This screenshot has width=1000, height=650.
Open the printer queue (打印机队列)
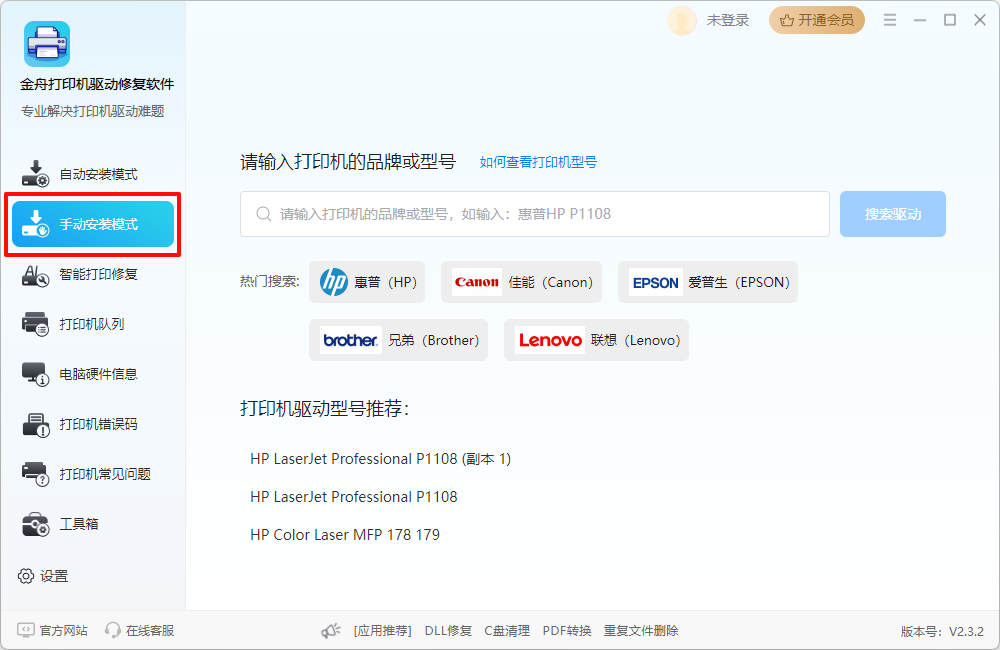click(x=91, y=324)
